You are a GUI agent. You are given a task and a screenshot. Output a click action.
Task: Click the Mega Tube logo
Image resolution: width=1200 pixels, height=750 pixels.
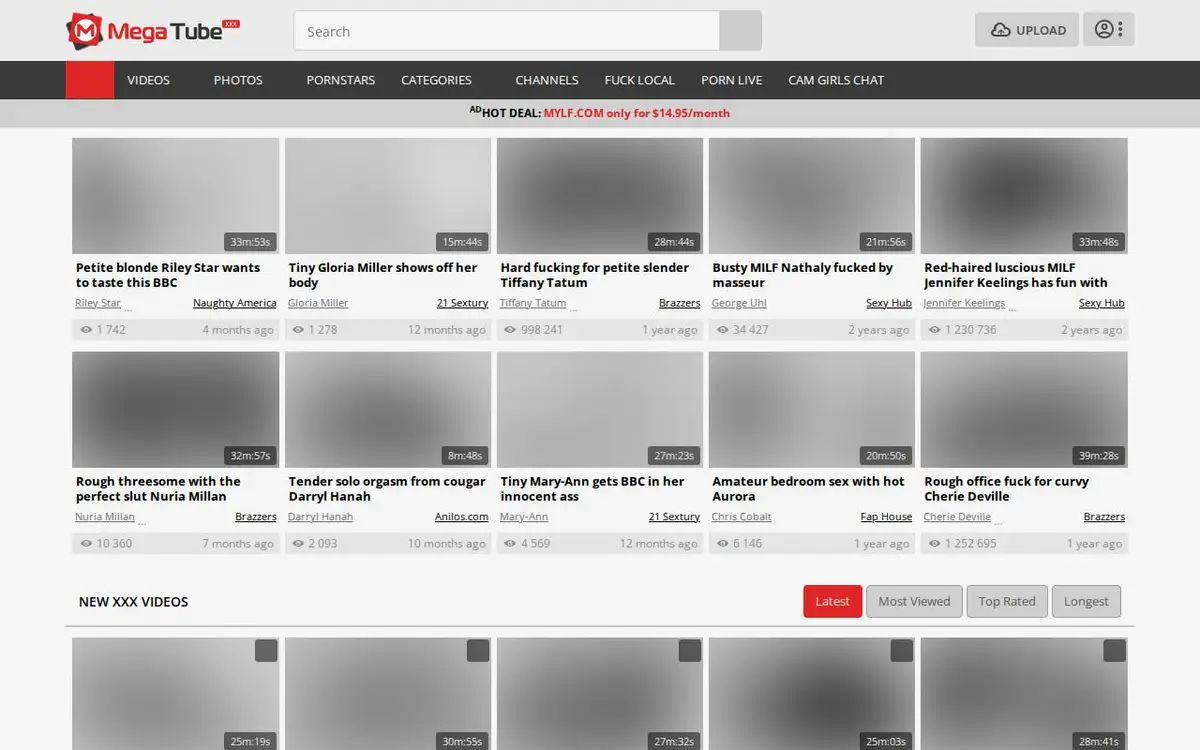(x=153, y=31)
